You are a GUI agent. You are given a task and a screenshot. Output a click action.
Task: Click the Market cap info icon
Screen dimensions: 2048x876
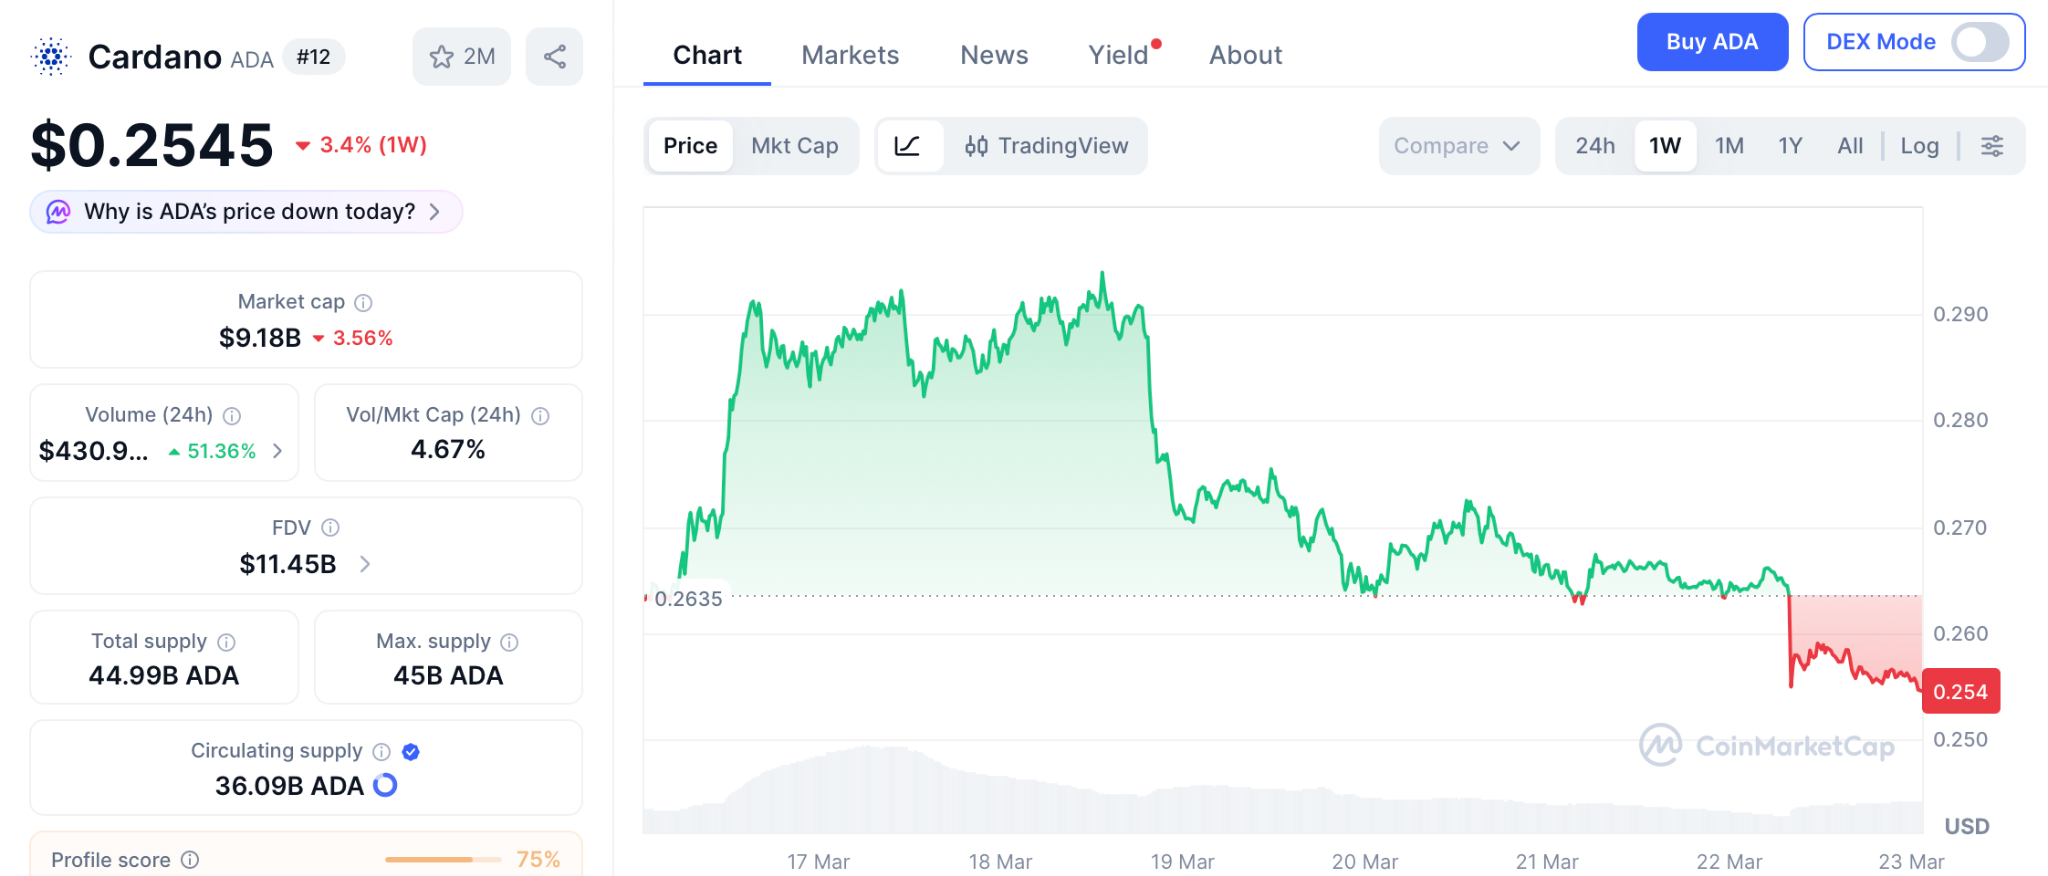[x=364, y=302]
